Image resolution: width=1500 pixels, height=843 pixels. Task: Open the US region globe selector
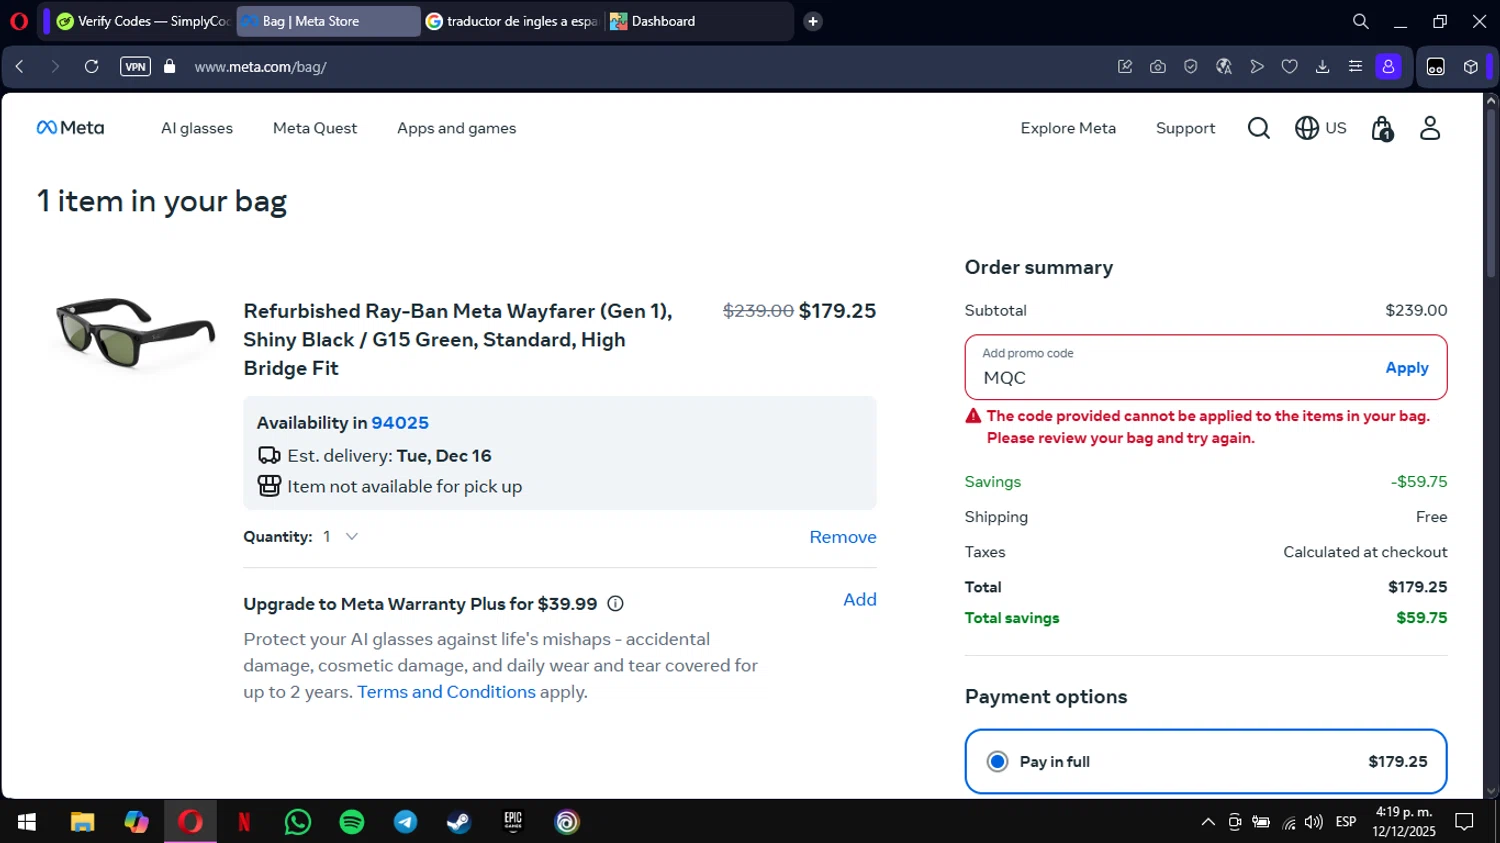(x=1320, y=128)
